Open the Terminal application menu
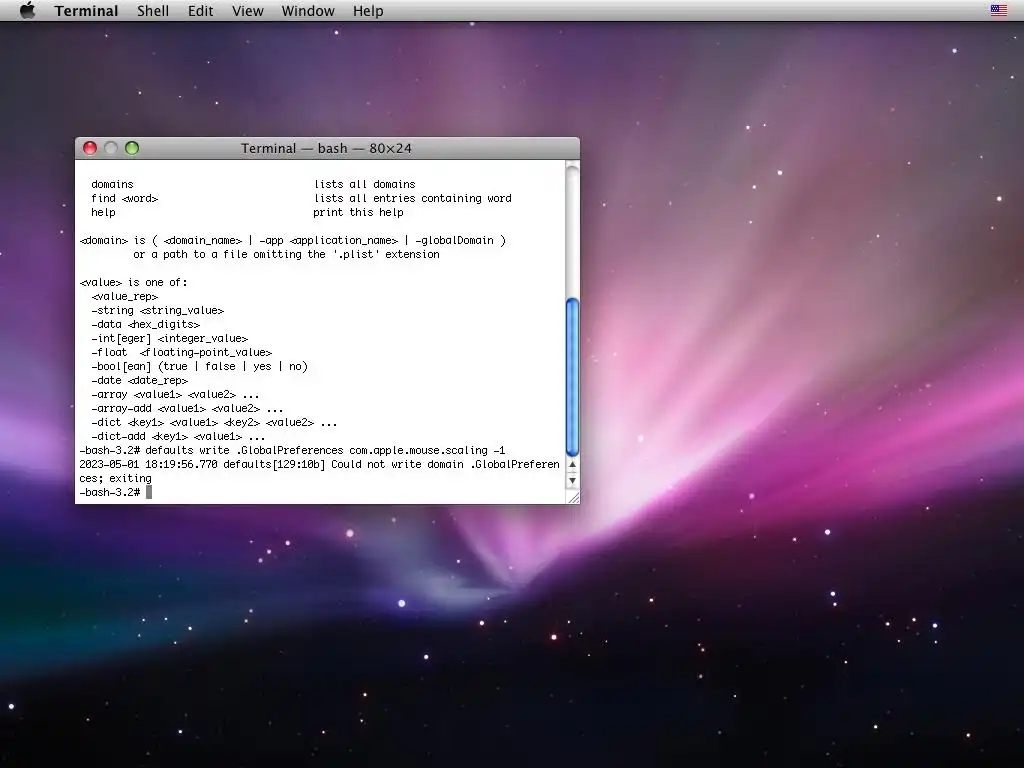This screenshot has height=768, width=1024. click(x=86, y=11)
